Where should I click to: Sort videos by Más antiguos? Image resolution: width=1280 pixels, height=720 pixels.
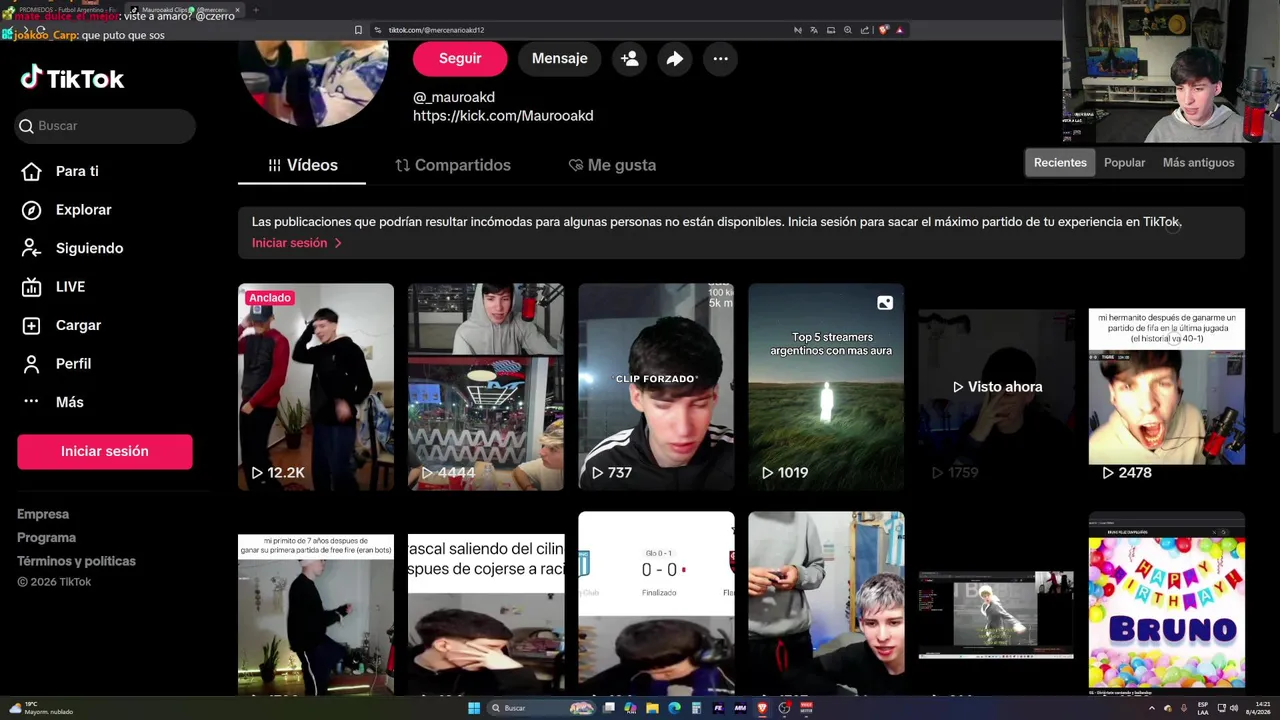[x=1198, y=163]
